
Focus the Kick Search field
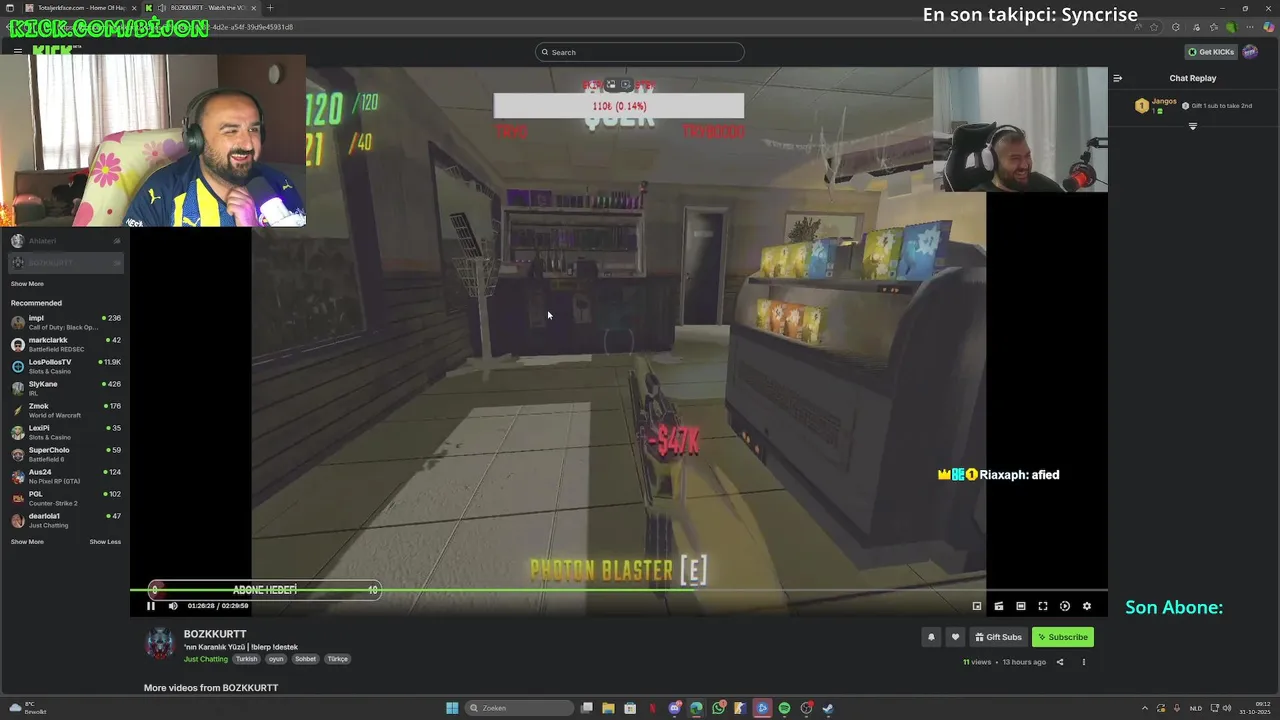click(639, 52)
